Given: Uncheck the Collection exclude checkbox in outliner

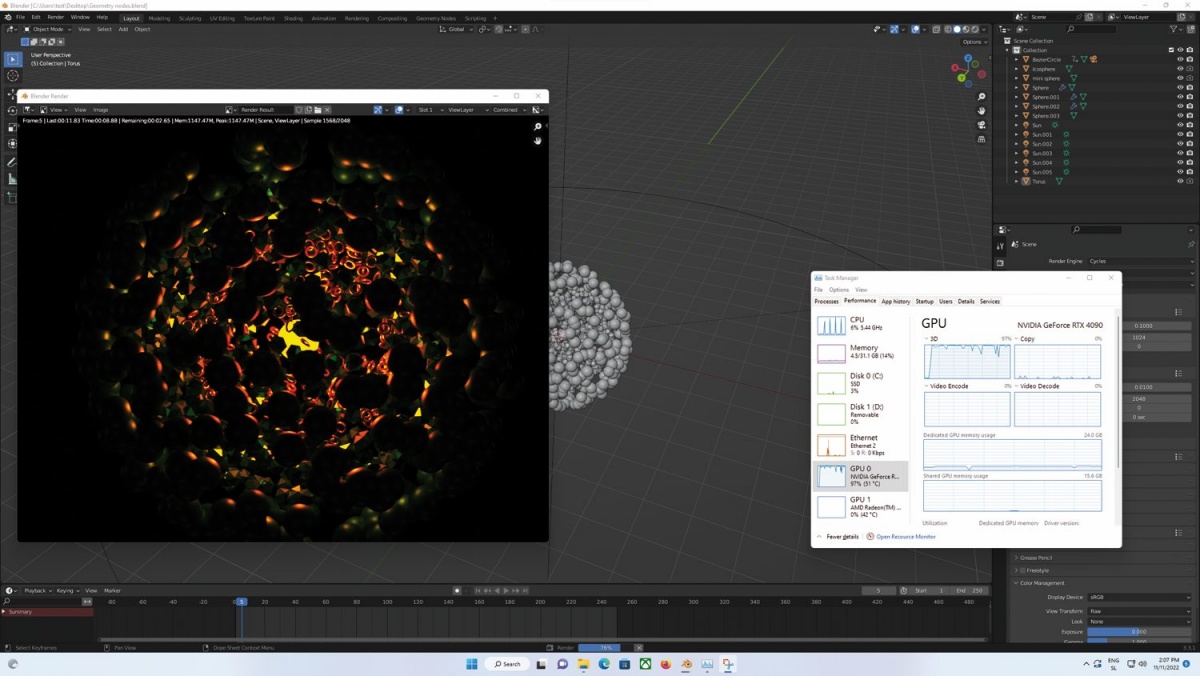Looking at the screenshot, I should pyautogui.click(x=1171, y=50).
